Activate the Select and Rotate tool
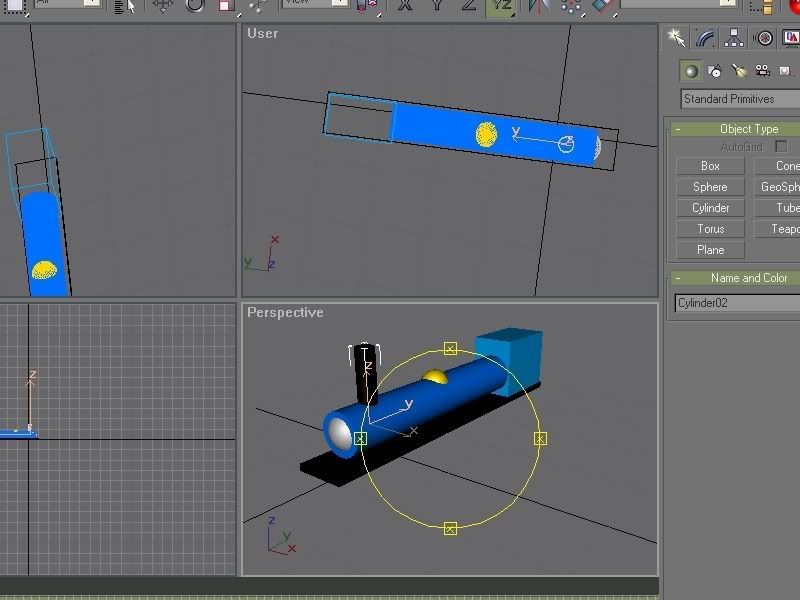The image size is (800, 600). (194, 6)
